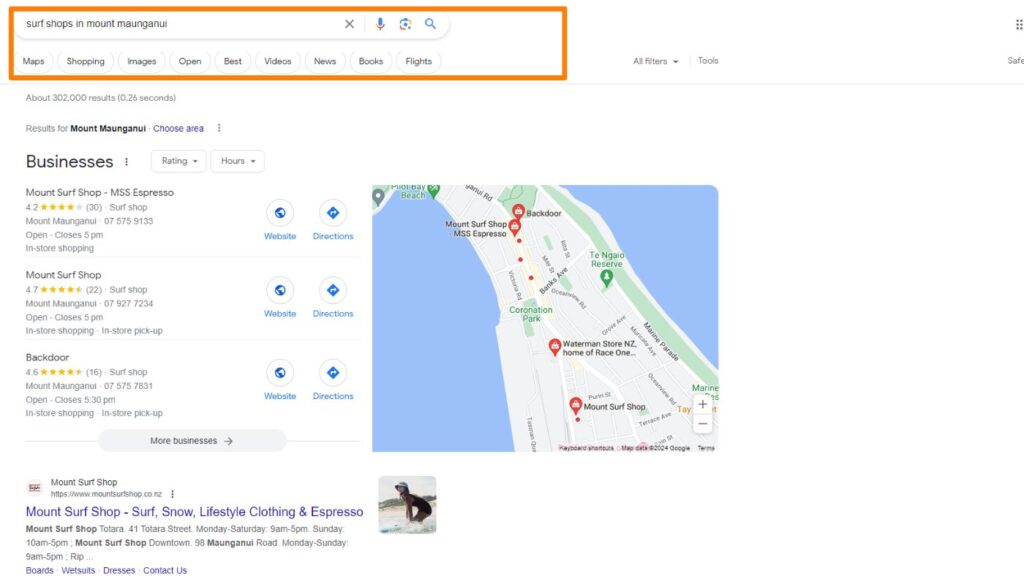
Task: Apply the Best filter chip
Action: [x=232, y=61]
